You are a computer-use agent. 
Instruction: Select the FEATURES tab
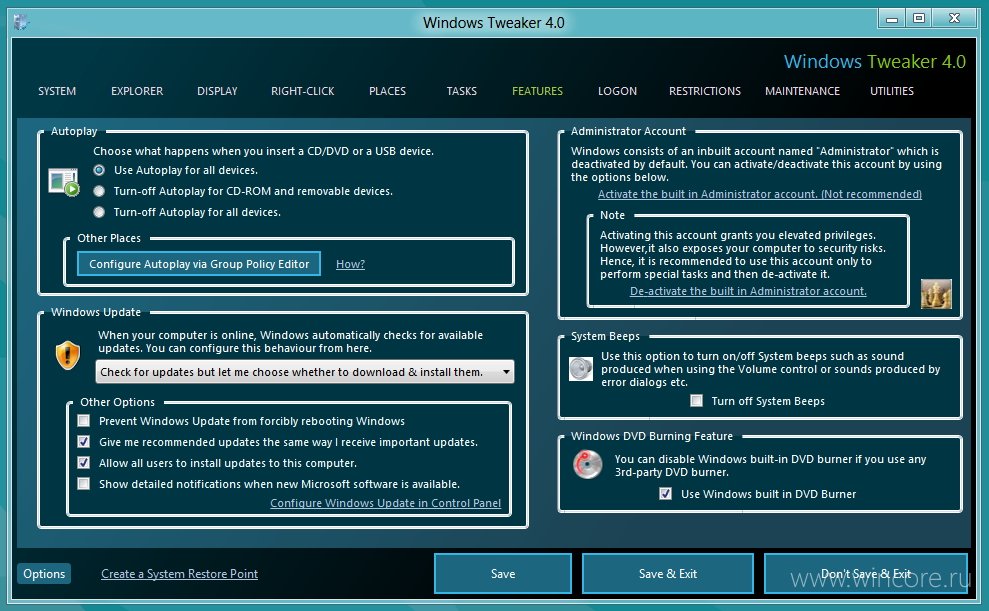coord(537,91)
